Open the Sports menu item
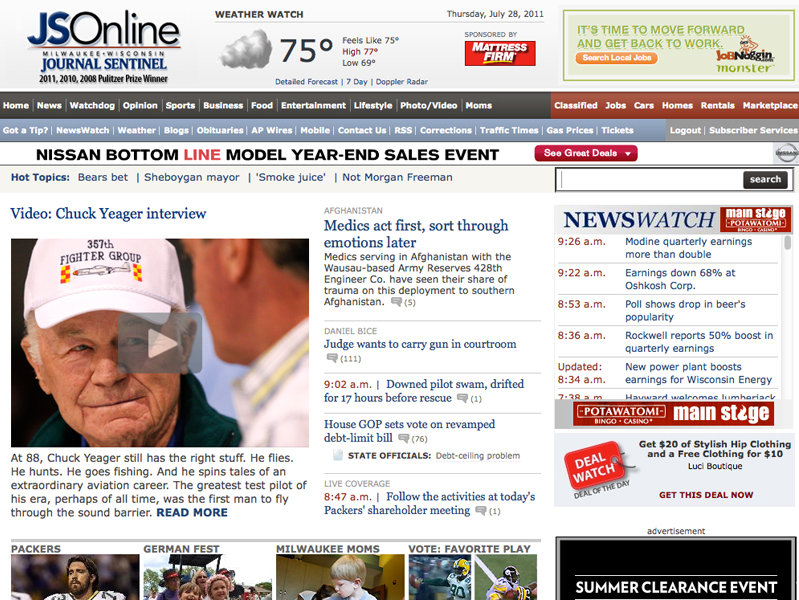Image resolution: width=799 pixels, height=600 pixels. point(180,106)
